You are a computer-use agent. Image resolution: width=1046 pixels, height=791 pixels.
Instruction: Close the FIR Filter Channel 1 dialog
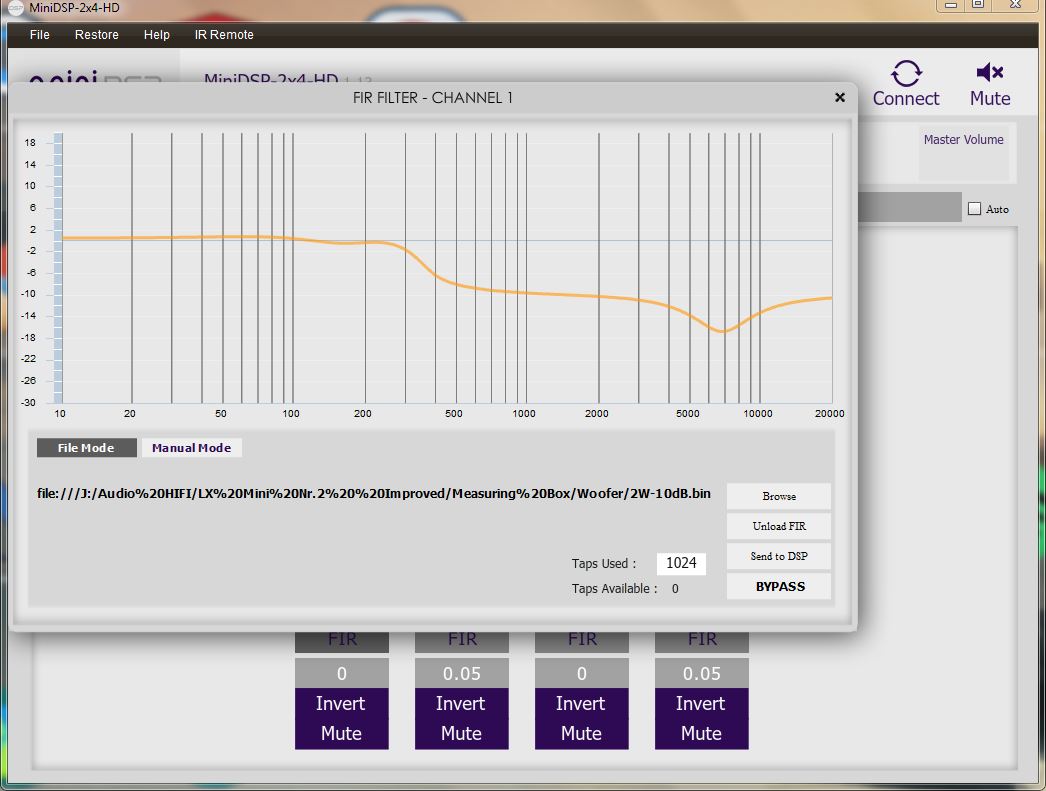[840, 97]
